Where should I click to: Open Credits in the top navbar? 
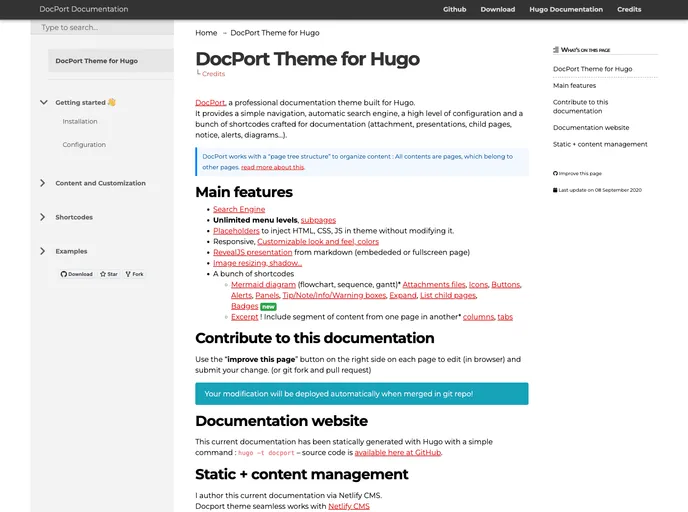[629, 9]
